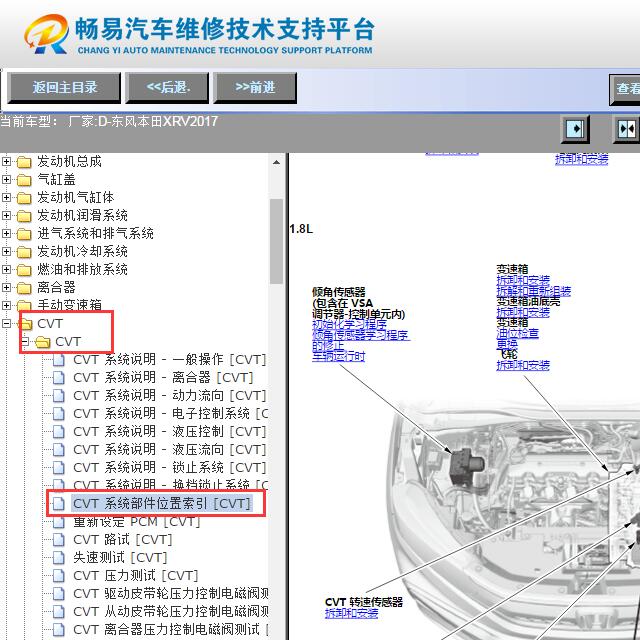Collapse the nested CVT subfolder node
The height and width of the screenshot is (640, 640).
(x=25, y=341)
